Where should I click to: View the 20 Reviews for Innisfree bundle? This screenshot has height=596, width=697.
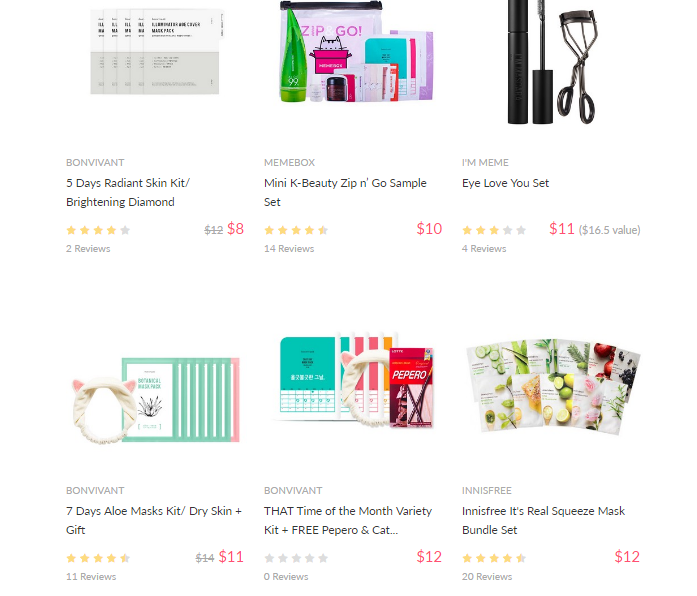(x=487, y=576)
